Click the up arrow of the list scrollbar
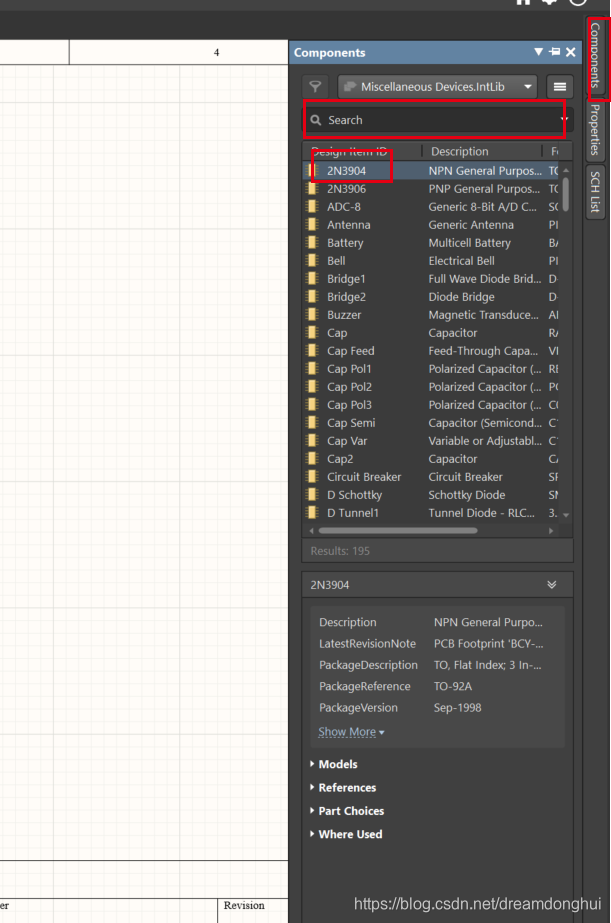The image size is (611, 923). coord(566,170)
